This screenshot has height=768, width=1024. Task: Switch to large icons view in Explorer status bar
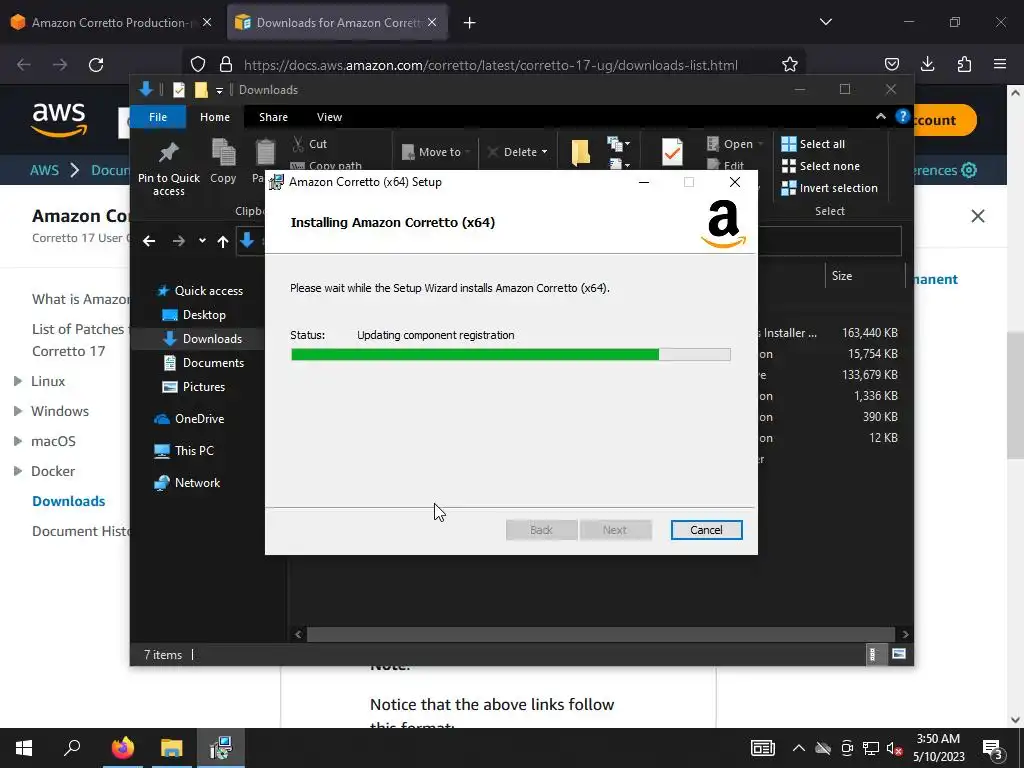[x=899, y=654]
